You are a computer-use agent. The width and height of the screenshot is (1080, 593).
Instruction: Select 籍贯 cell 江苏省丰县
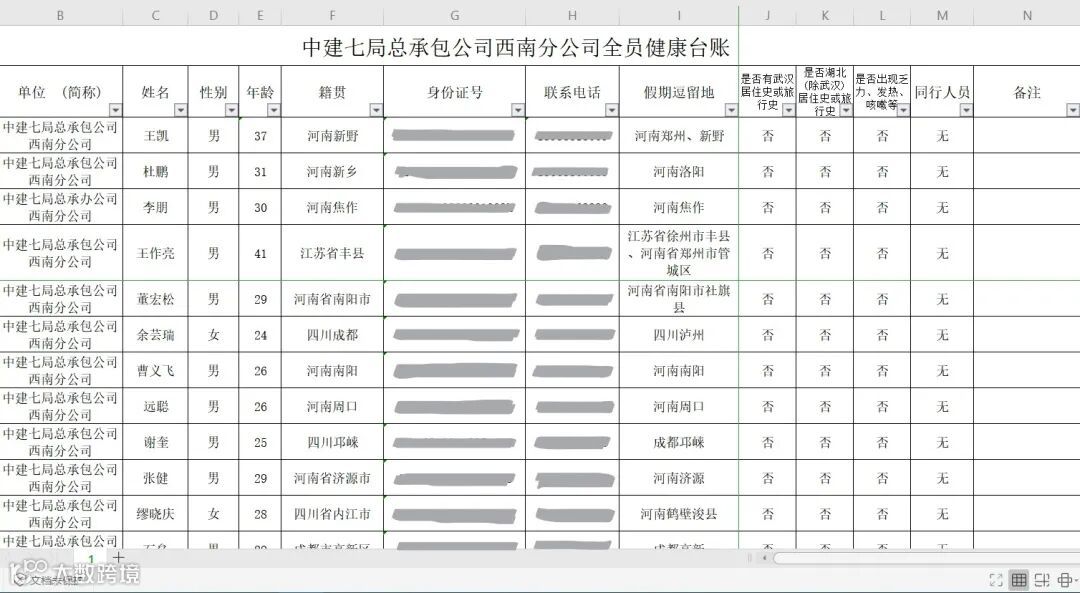point(333,253)
